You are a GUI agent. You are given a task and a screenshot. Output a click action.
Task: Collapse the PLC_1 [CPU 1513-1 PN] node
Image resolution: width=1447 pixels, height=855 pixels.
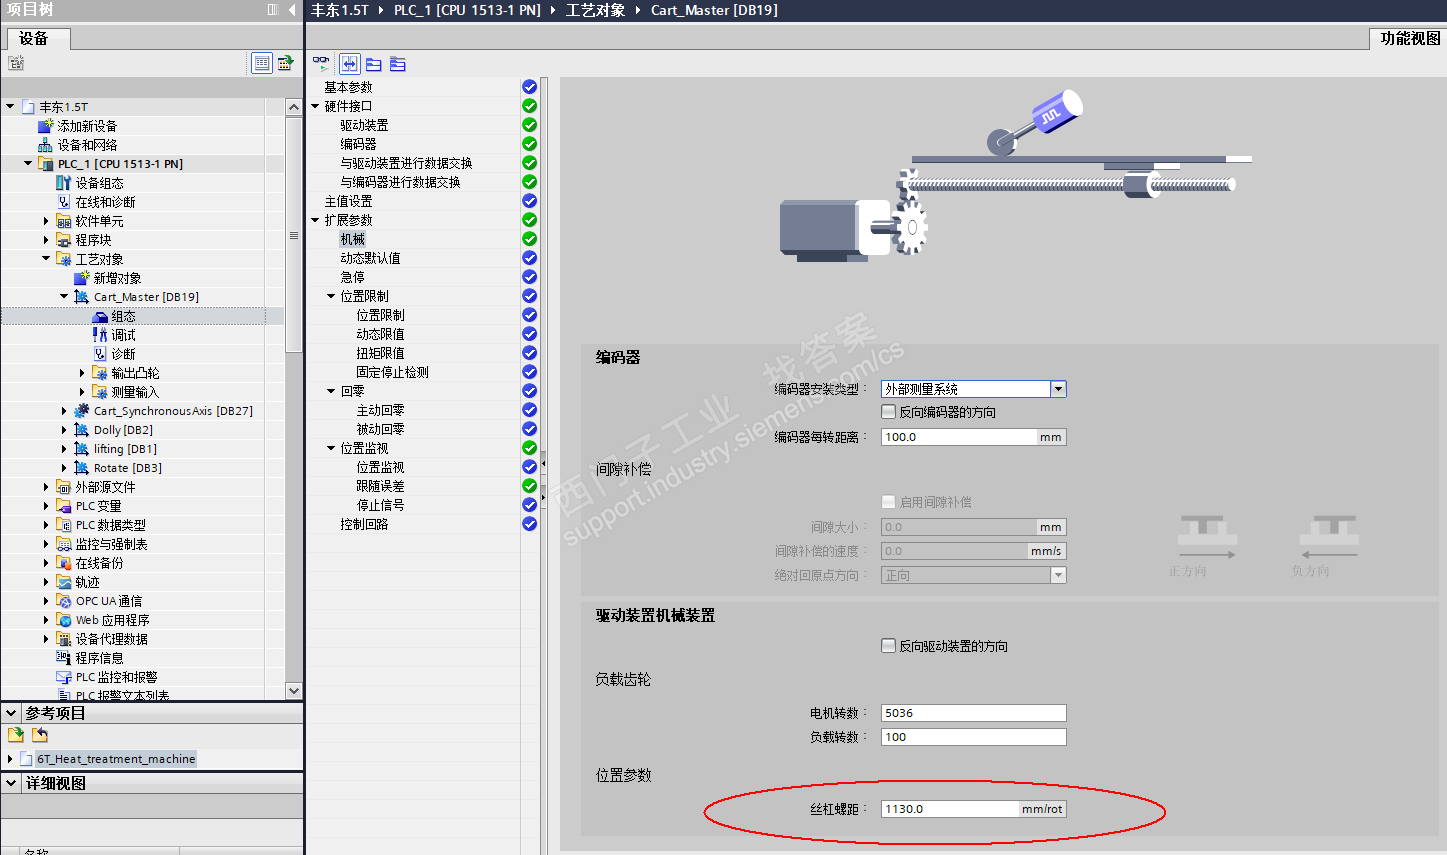click(x=28, y=163)
